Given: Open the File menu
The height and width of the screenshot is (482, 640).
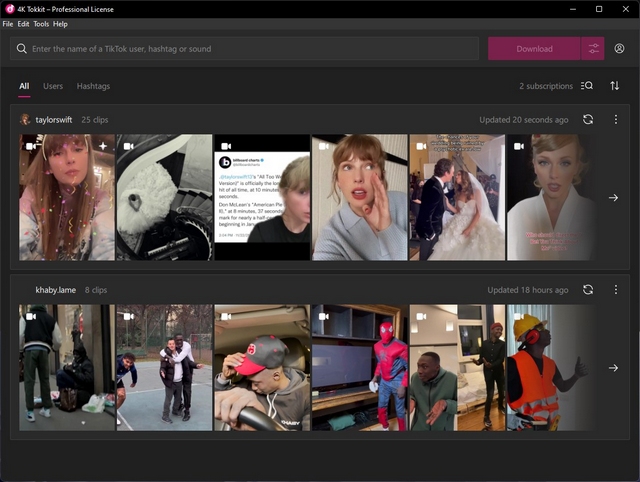Looking at the screenshot, I should click(x=8, y=24).
